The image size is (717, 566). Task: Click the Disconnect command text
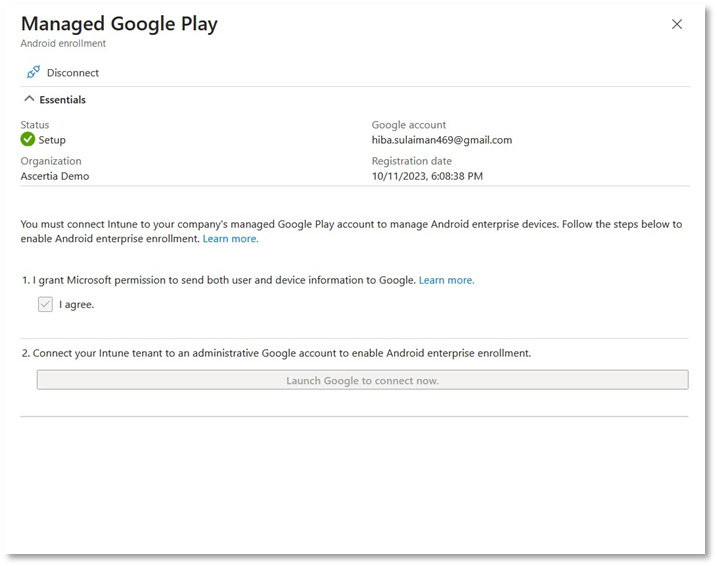(73, 73)
